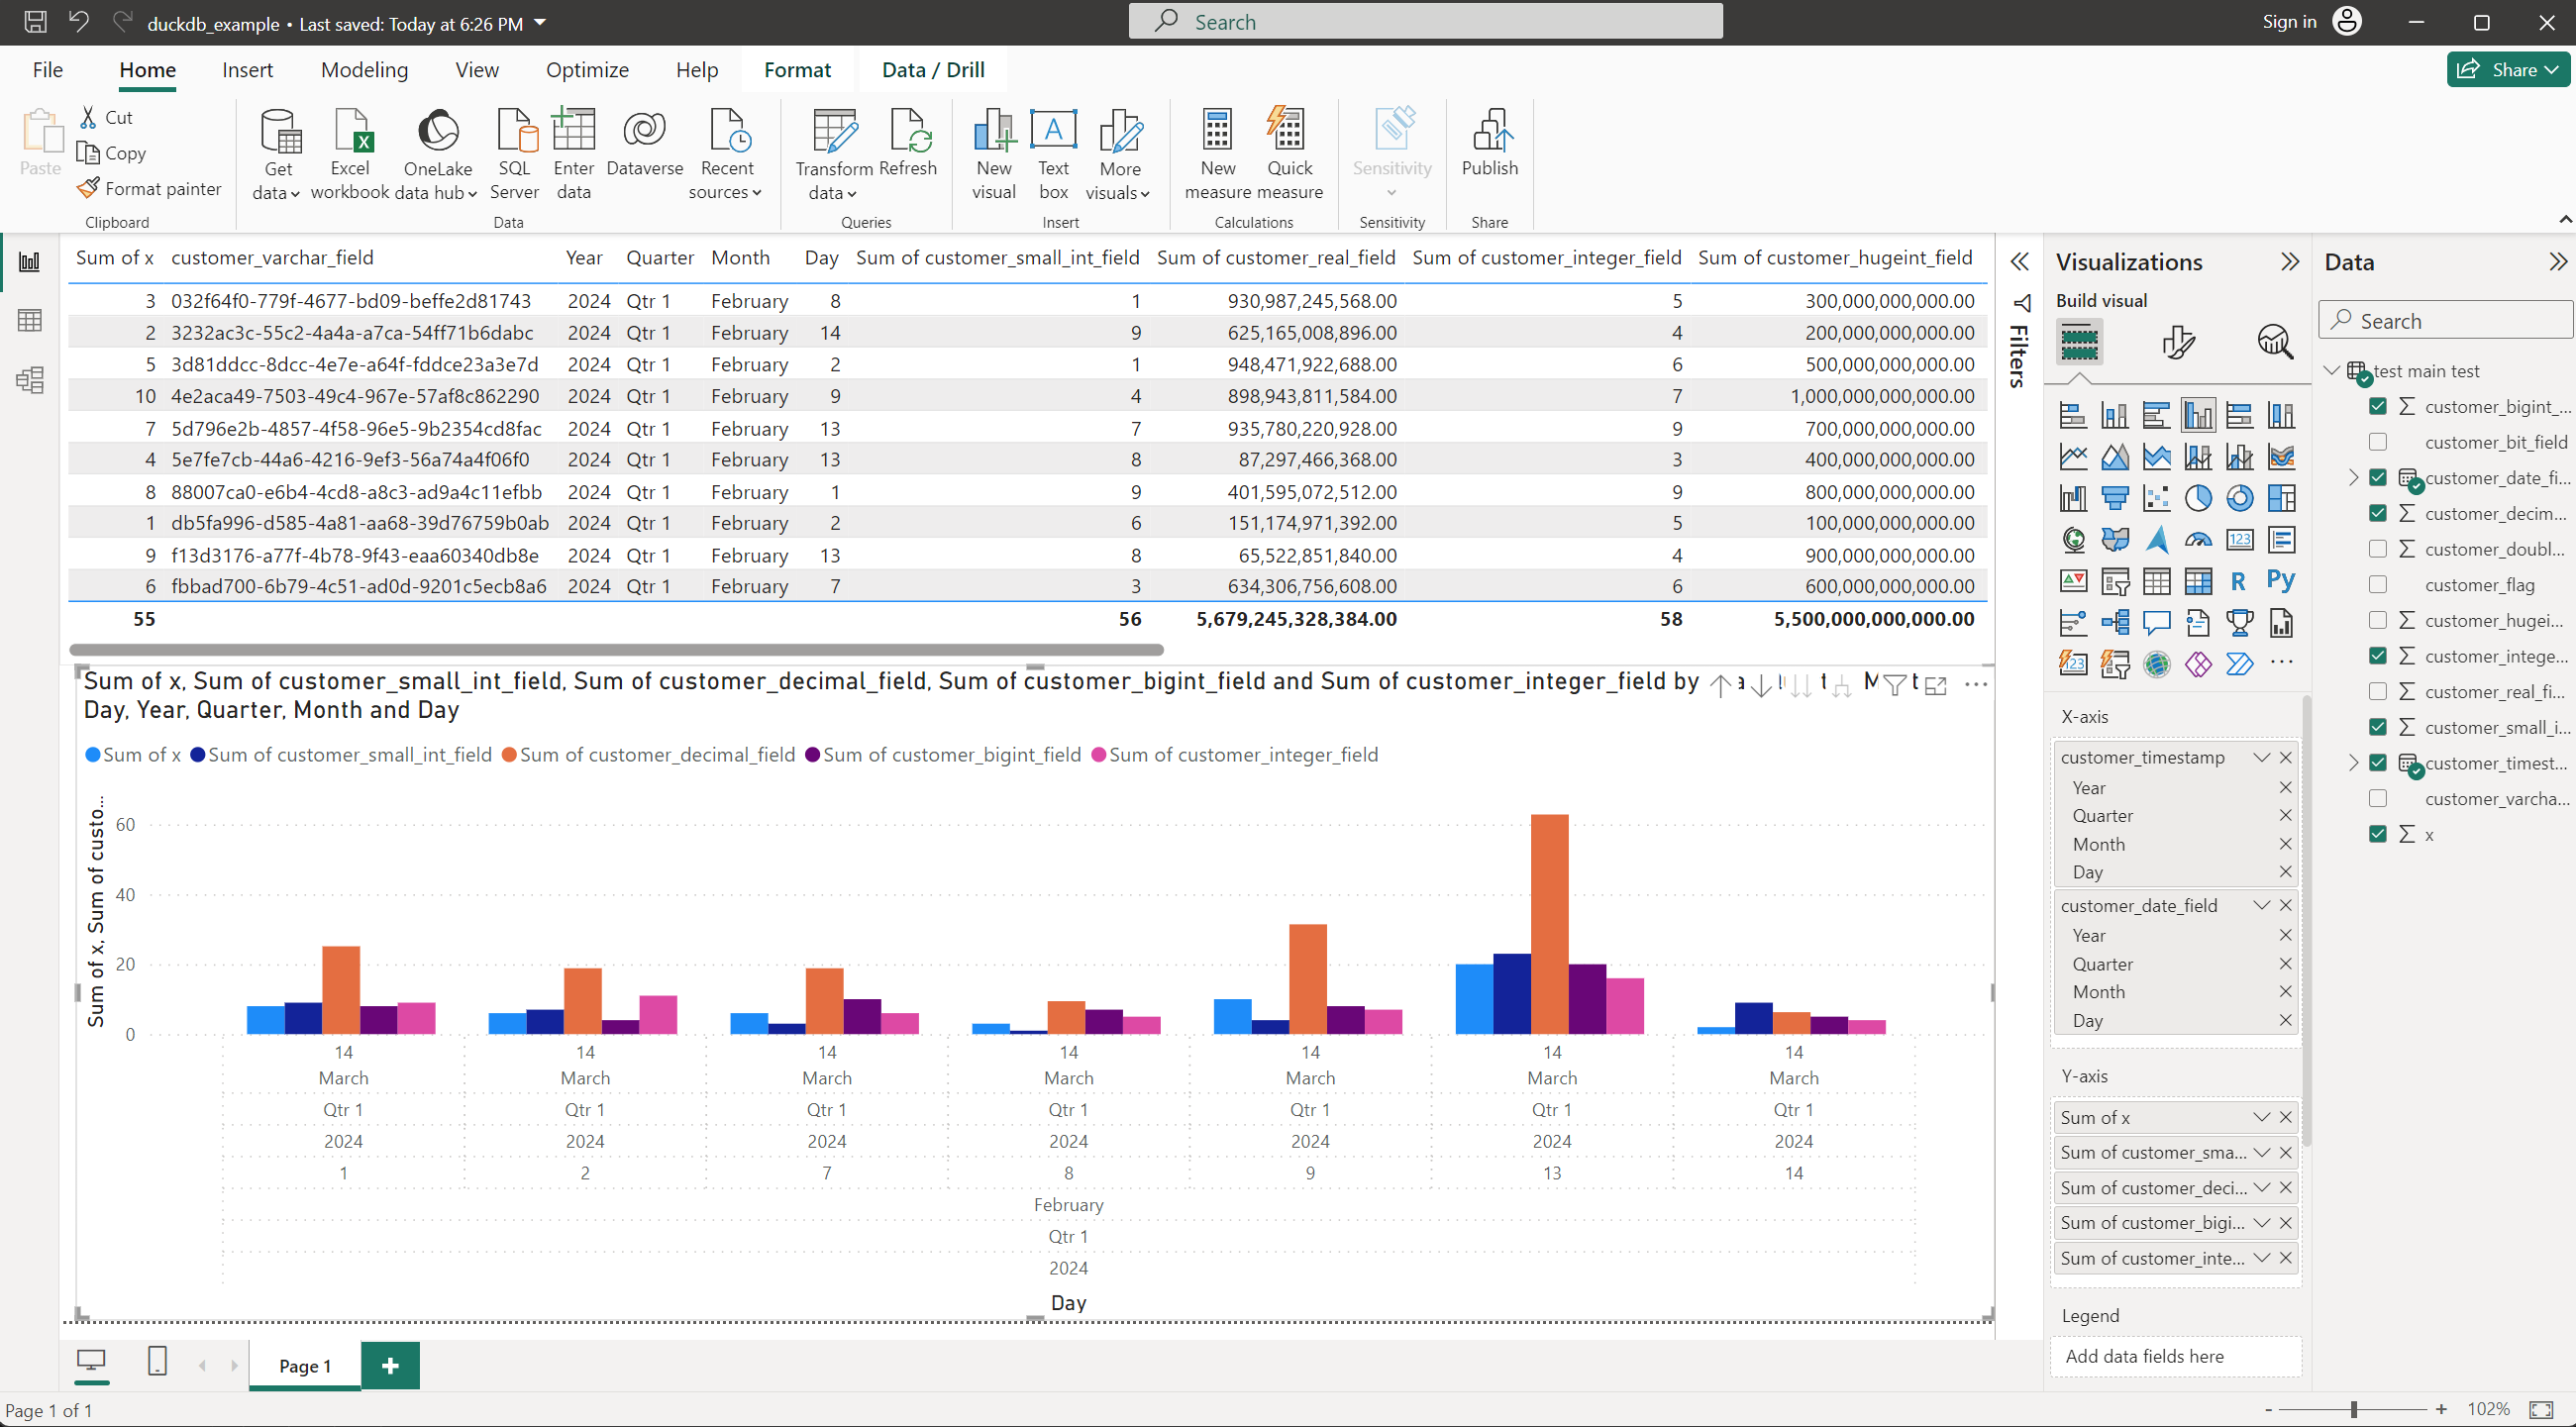The height and width of the screenshot is (1427, 2576).
Task: Collapse the Visualizations pane
Action: pos(2289,262)
